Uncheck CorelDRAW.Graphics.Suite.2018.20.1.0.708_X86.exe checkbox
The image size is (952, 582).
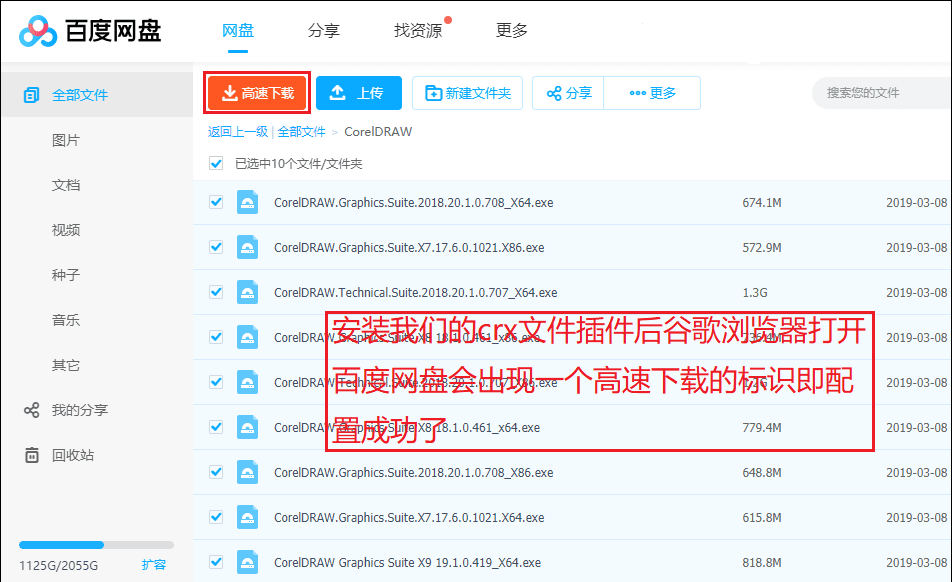(216, 472)
